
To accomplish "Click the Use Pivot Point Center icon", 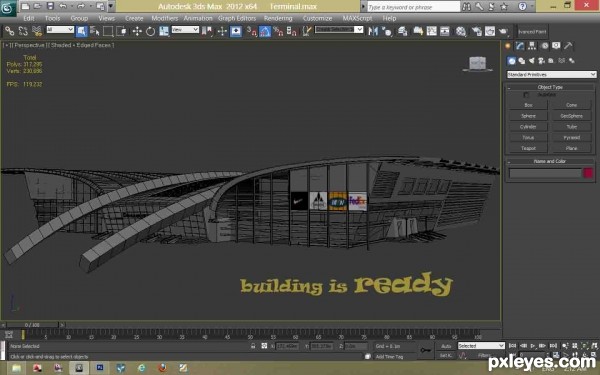I will [x=207, y=31].
